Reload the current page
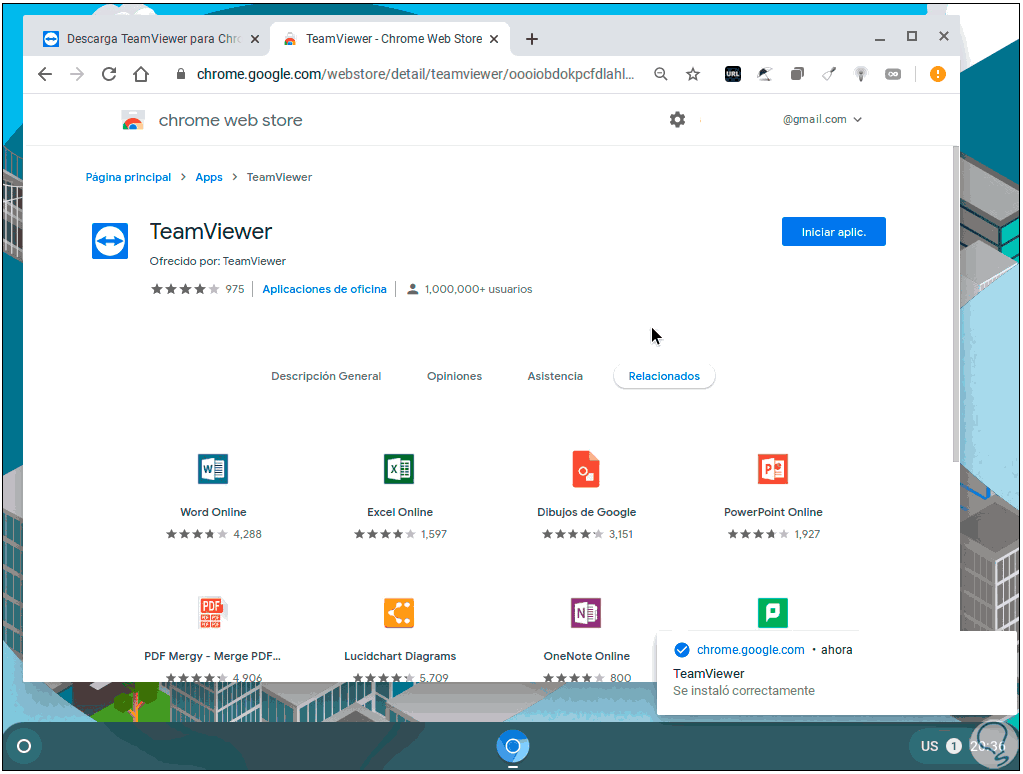 pos(109,74)
